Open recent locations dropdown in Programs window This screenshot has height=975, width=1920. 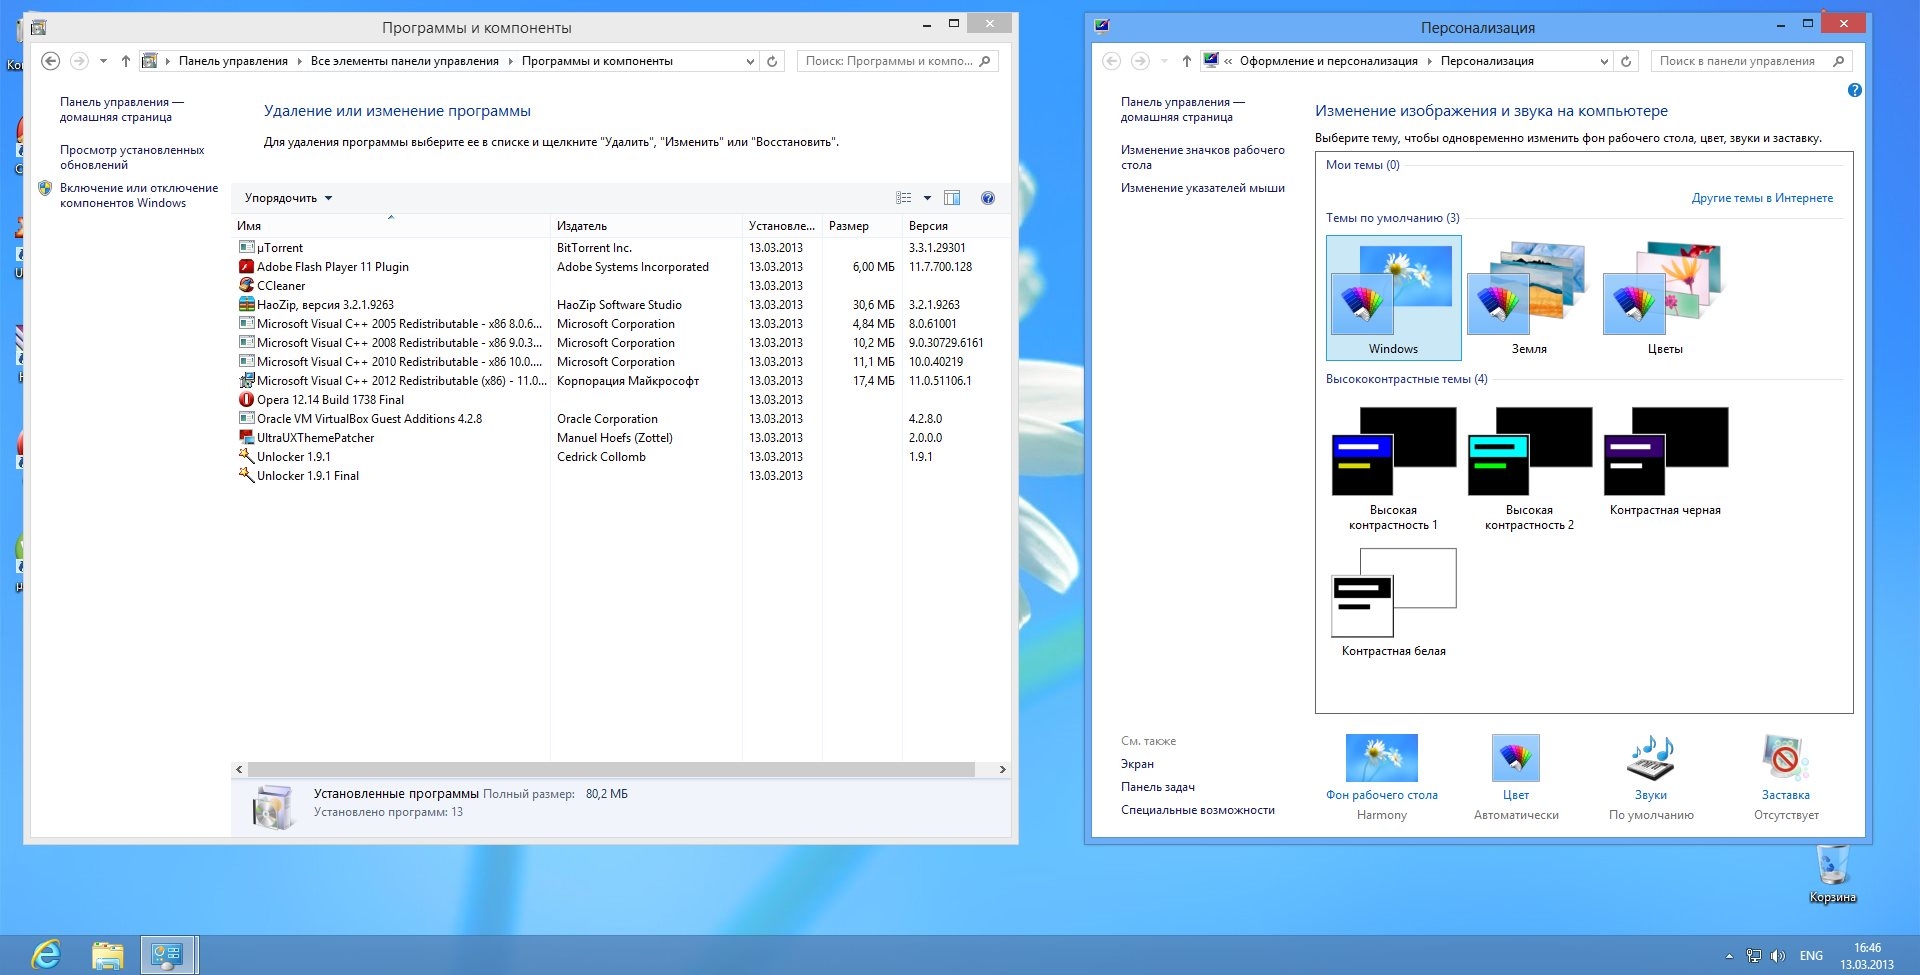(x=103, y=61)
